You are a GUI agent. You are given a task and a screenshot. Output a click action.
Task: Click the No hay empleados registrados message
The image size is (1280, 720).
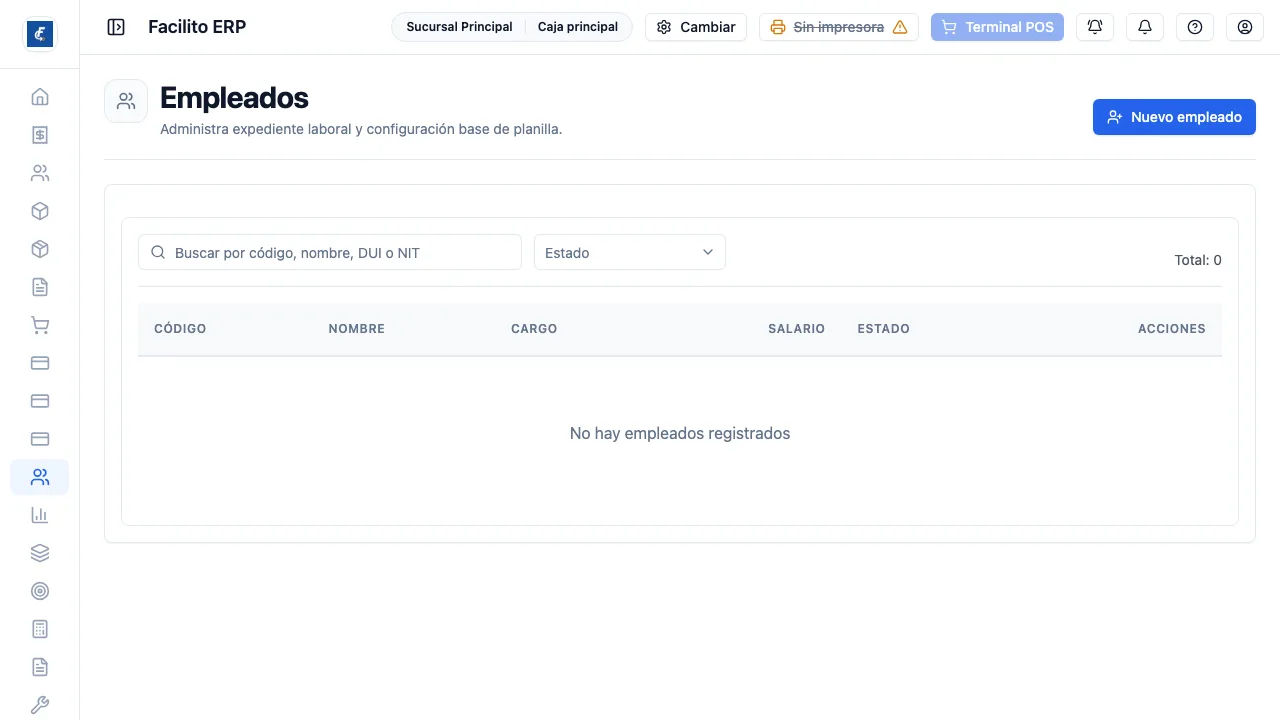click(x=680, y=433)
